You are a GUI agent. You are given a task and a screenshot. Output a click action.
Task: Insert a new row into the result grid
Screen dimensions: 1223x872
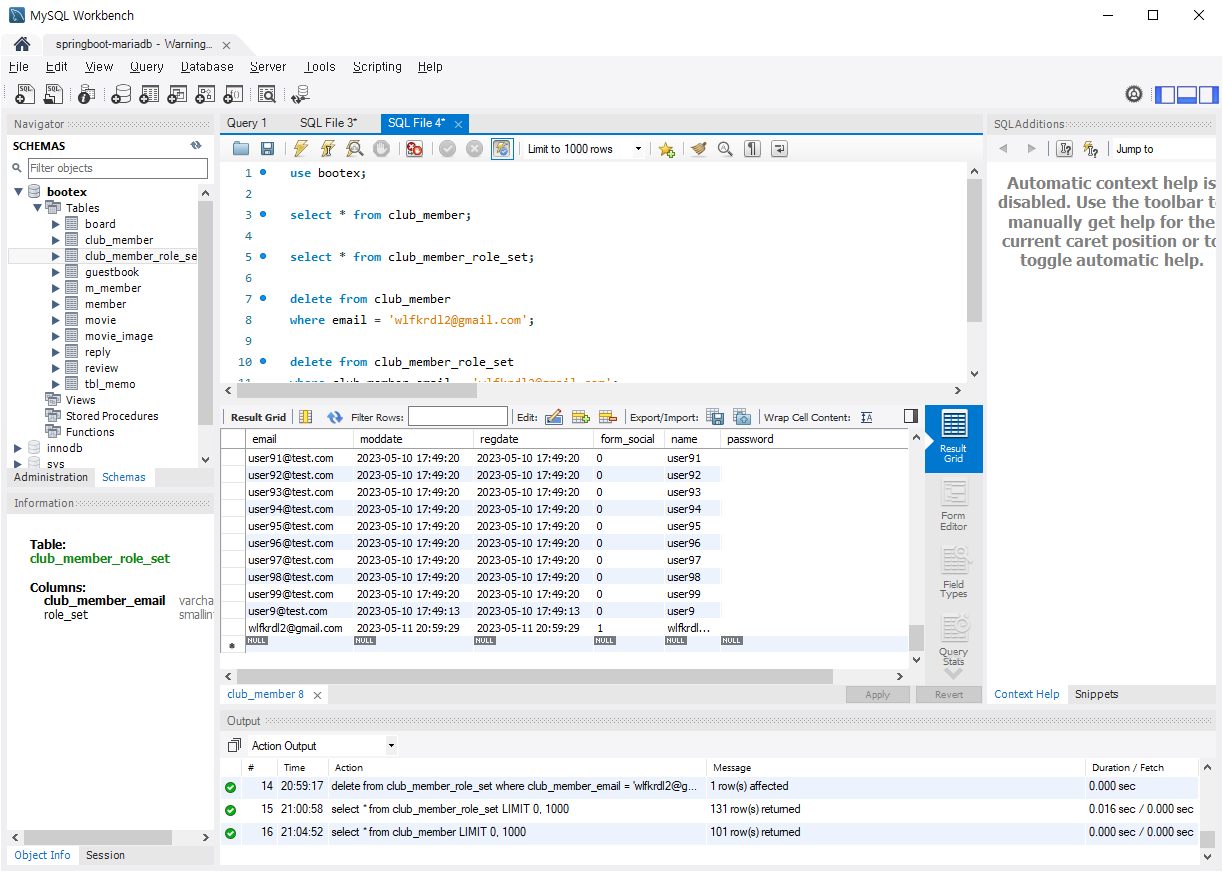coord(581,417)
